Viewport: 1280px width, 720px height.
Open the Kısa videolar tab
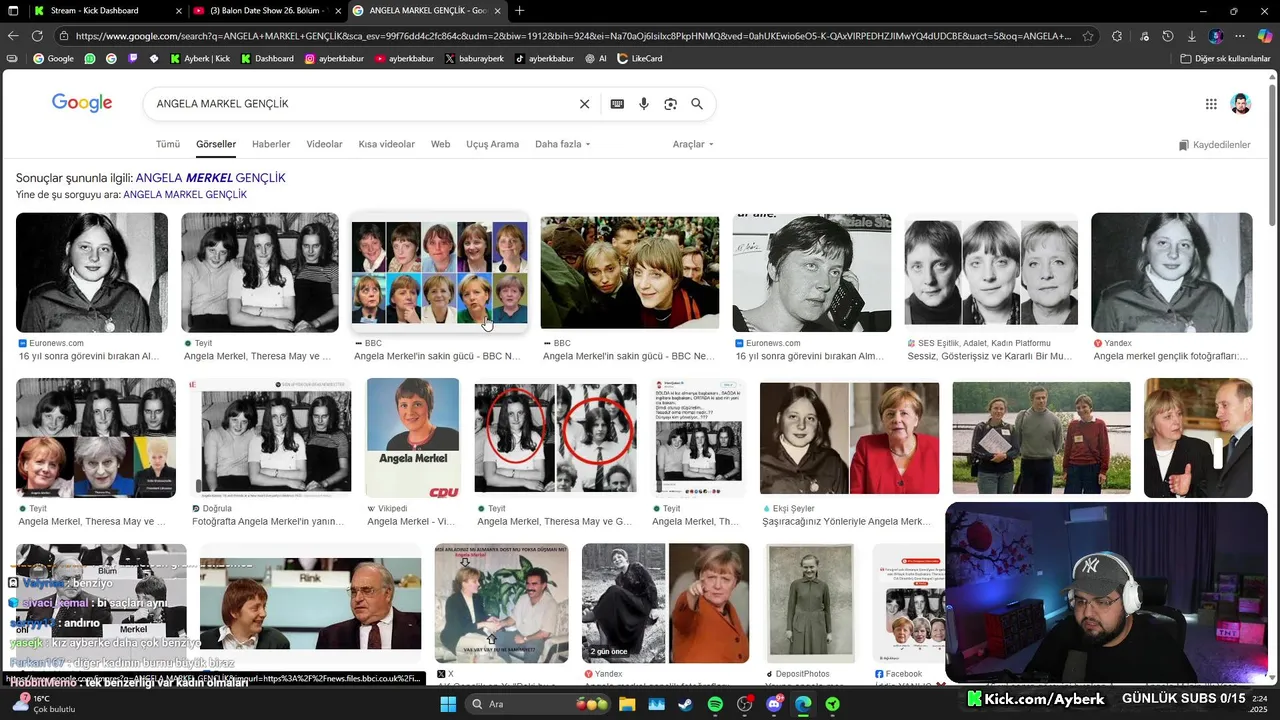pyautogui.click(x=387, y=144)
